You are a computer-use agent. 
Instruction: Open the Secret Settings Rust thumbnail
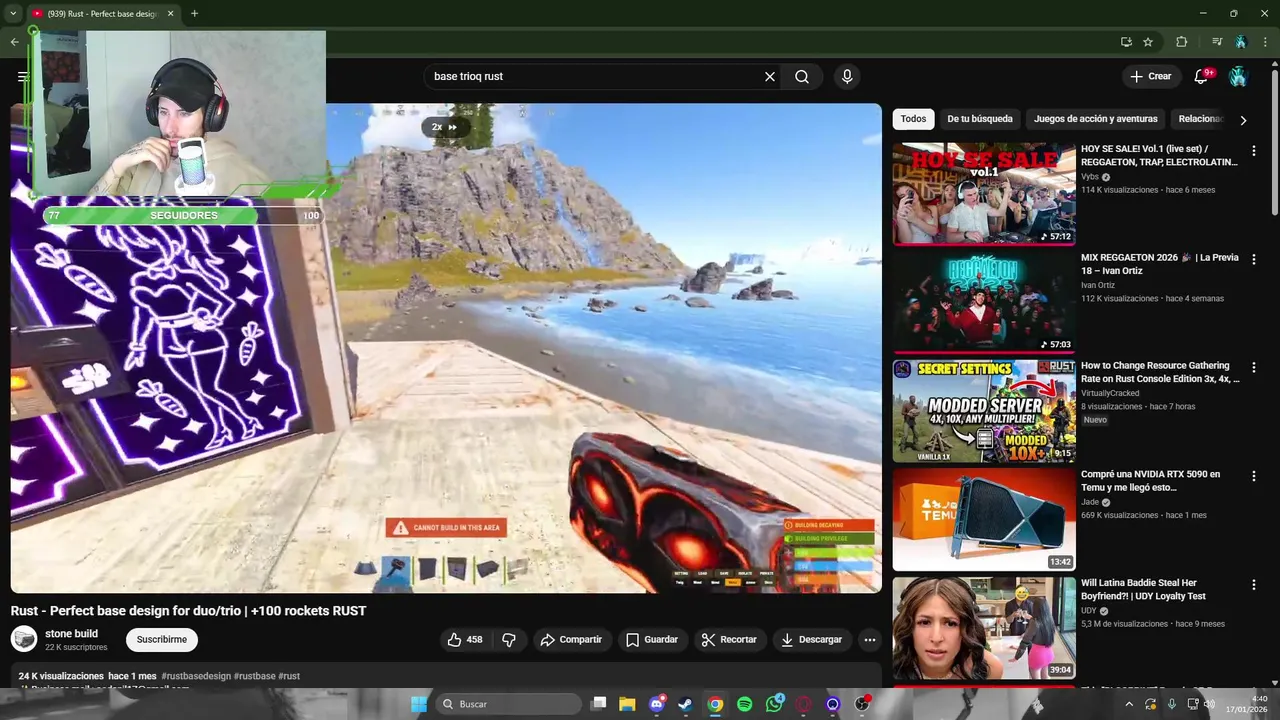click(x=984, y=411)
